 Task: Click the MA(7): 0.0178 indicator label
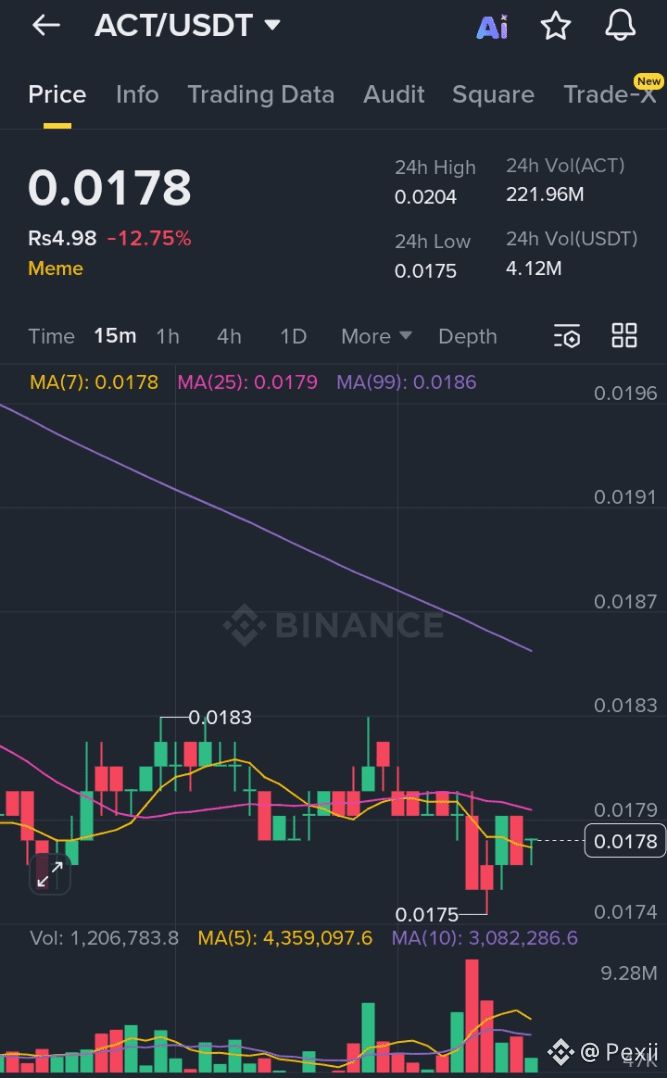pyautogui.click(x=94, y=382)
